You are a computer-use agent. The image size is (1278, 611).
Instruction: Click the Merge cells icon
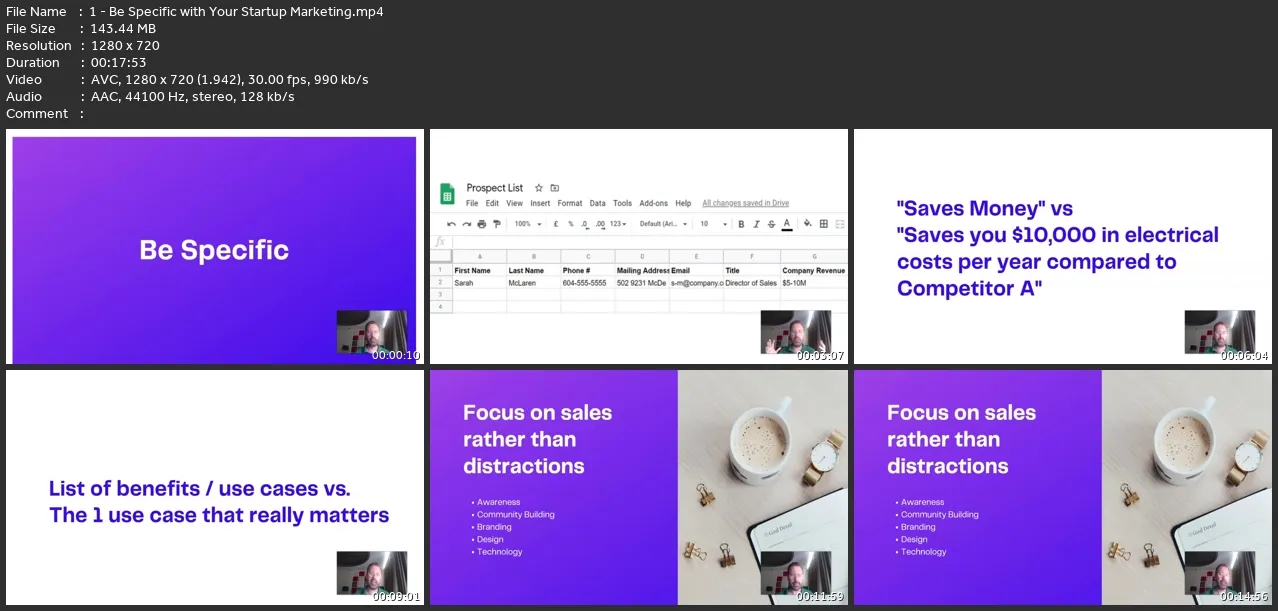coord(839,224)
